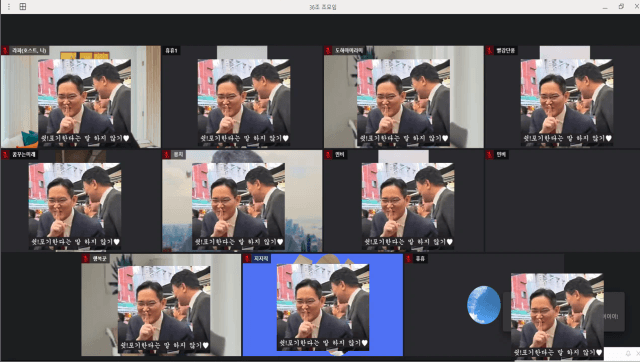Select the round blue sky avatar
Screen dimensions: 640x362
point(484,305)
